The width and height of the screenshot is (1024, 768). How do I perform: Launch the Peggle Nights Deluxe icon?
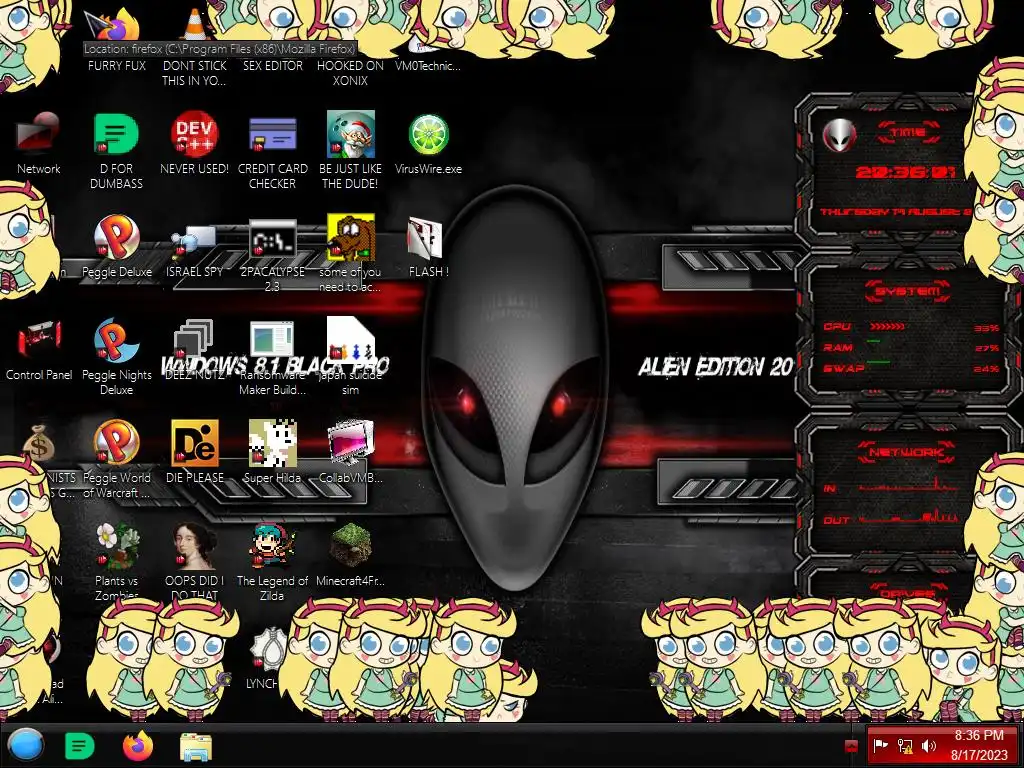click(x=116, y=340)
